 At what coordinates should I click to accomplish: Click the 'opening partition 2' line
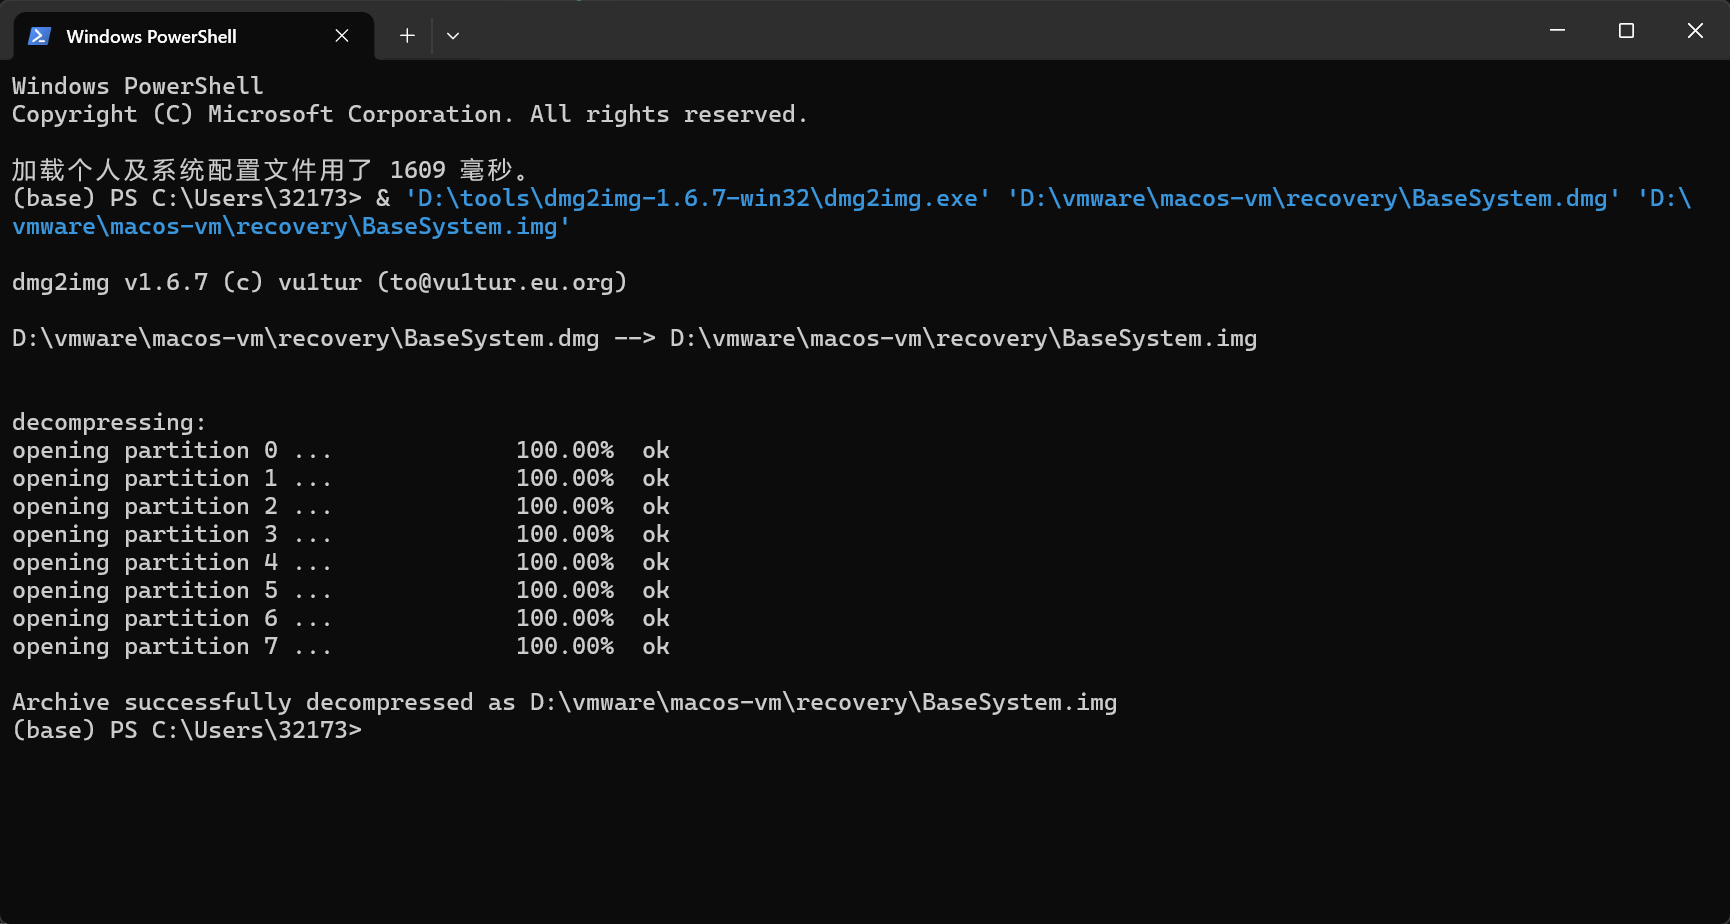pyautogui.click(x=341, y=506)
